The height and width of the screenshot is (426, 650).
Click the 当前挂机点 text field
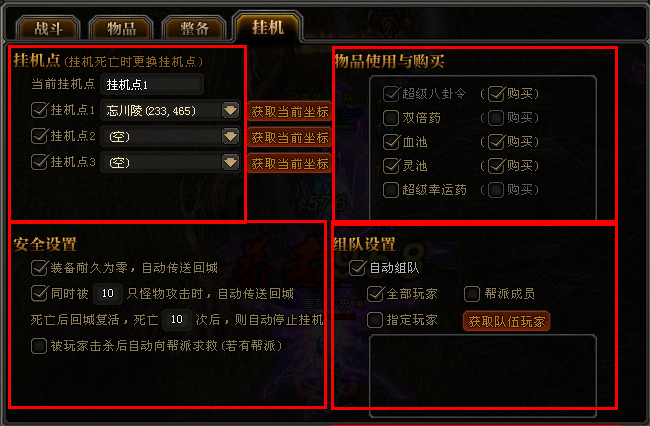point(152,85)
